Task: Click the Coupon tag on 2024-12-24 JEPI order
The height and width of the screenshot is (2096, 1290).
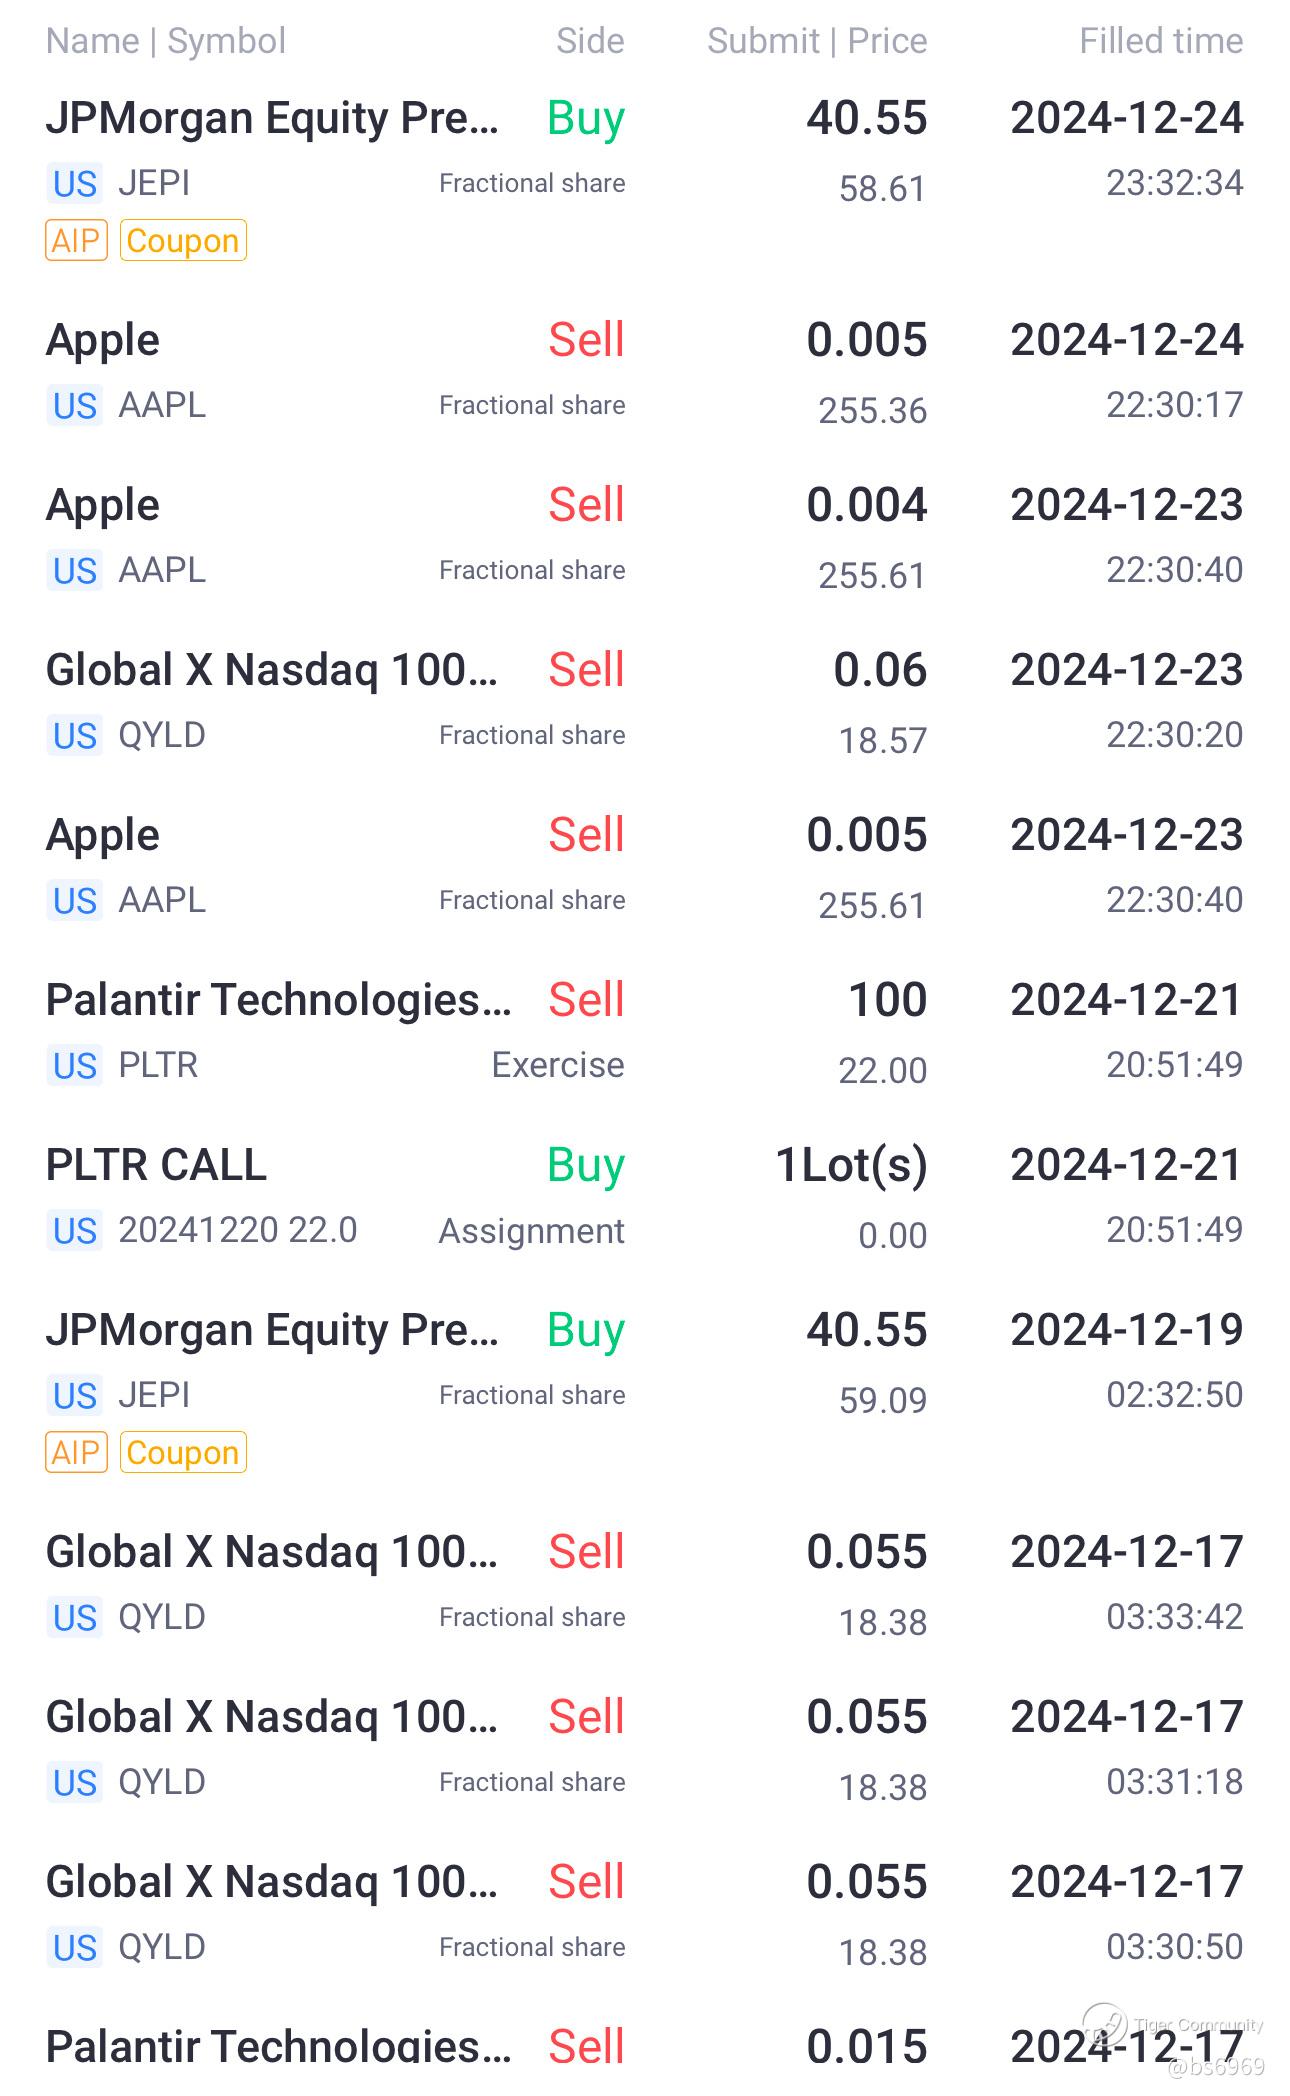Action: 183,241
